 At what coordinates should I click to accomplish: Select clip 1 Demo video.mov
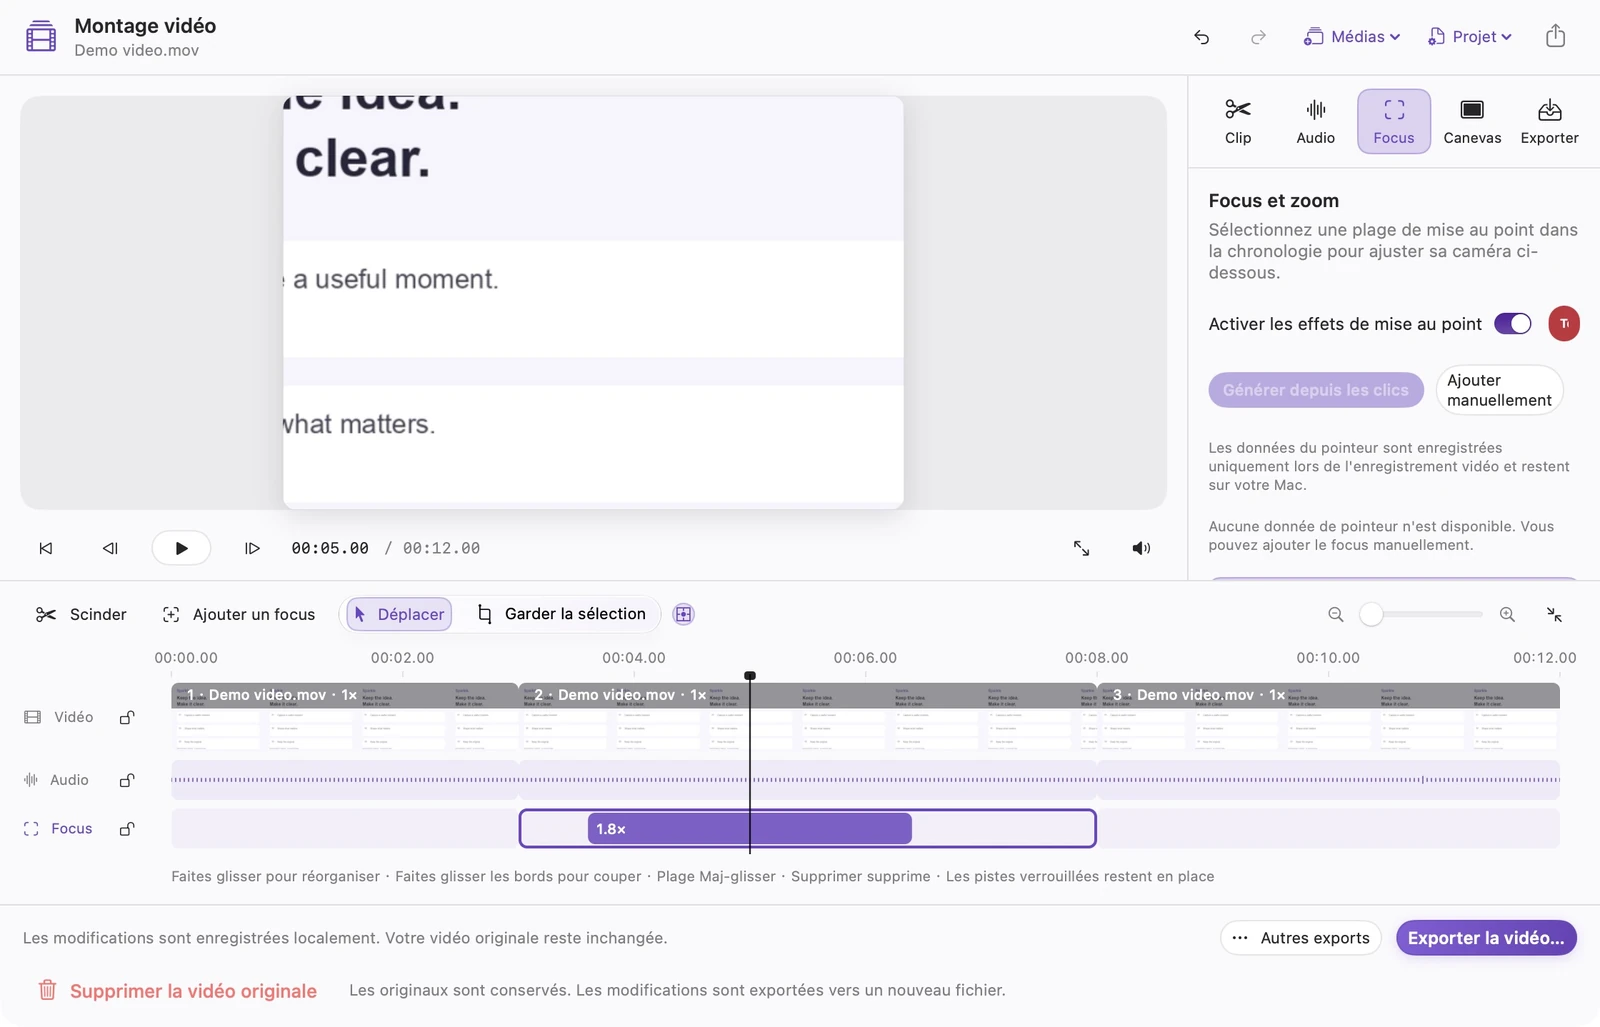pos(345,716)
